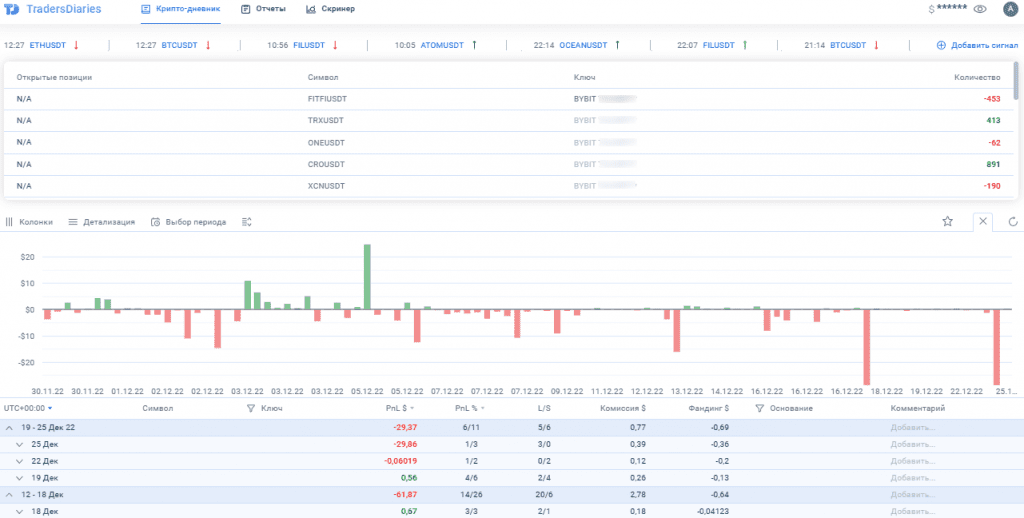Expand the 22 Дек day row
Image resolution: width=1024 pixels, height=518 pixels.
(x=19, y=461)
